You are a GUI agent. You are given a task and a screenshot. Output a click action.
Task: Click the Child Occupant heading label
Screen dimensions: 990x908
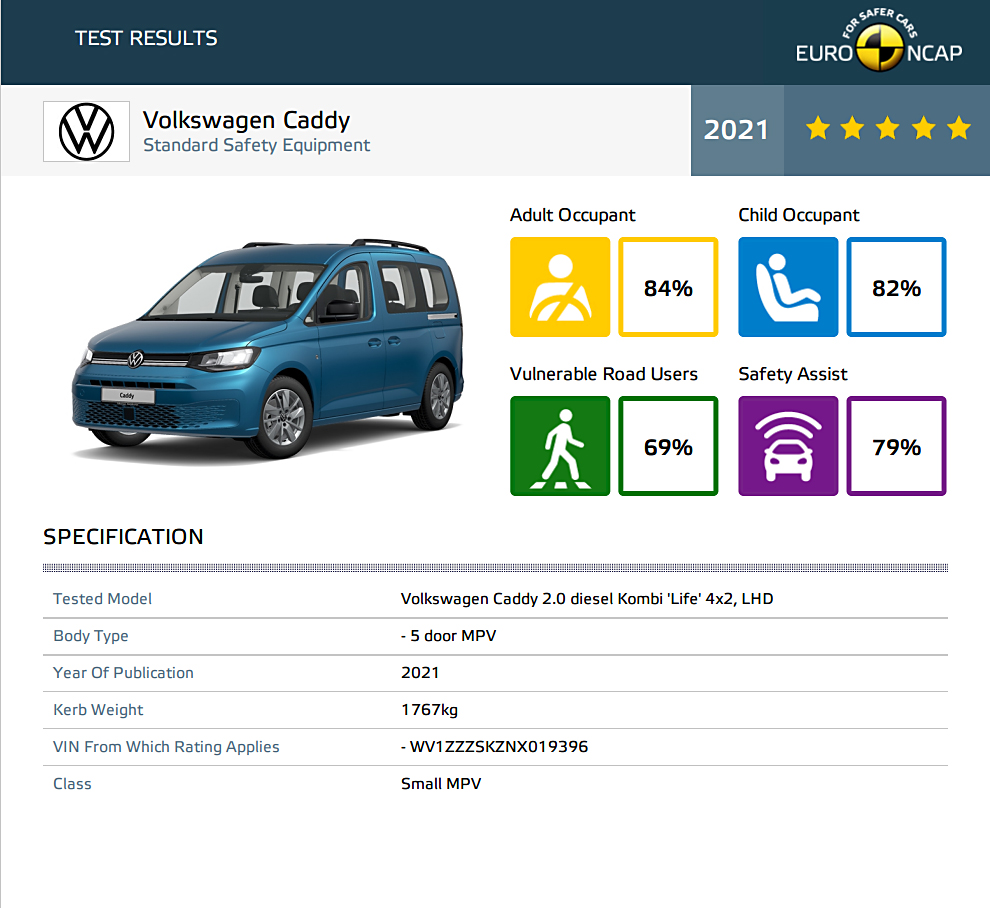click(799, 215)
